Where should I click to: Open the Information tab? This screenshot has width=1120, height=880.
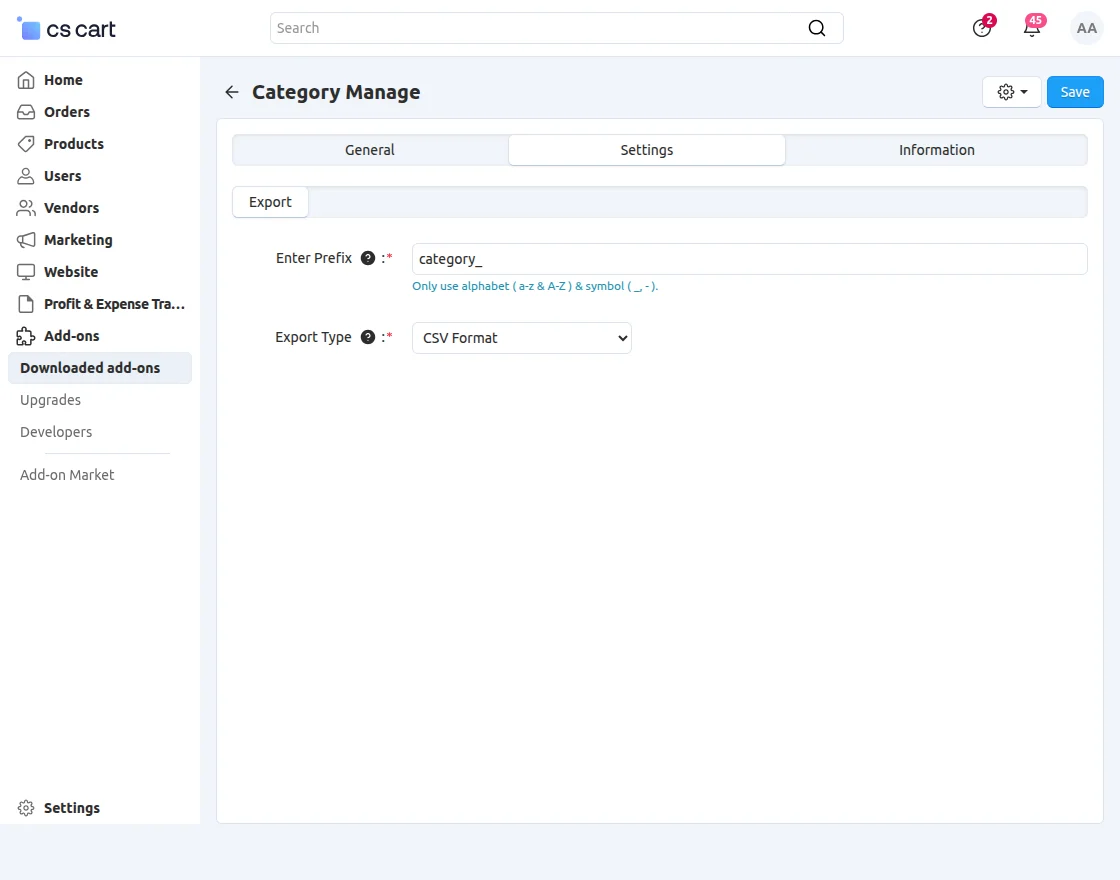point(936,149)
